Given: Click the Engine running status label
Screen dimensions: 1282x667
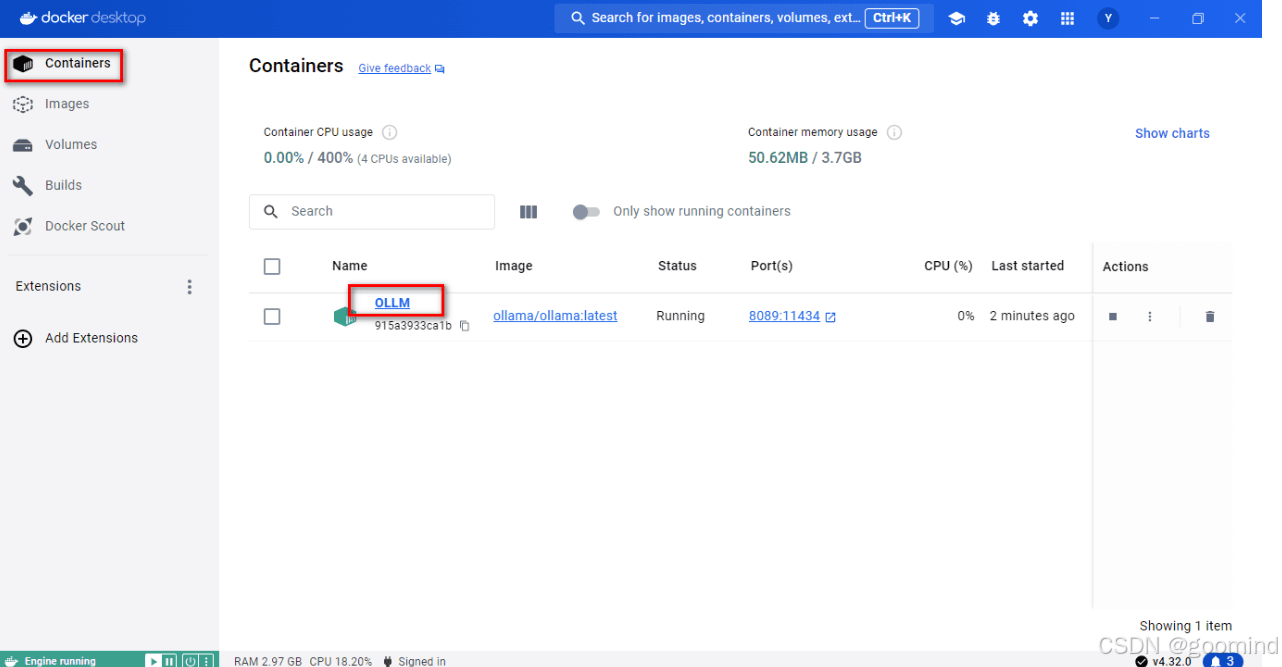Looking at the screenshot, I should click(x=60, y=661).
